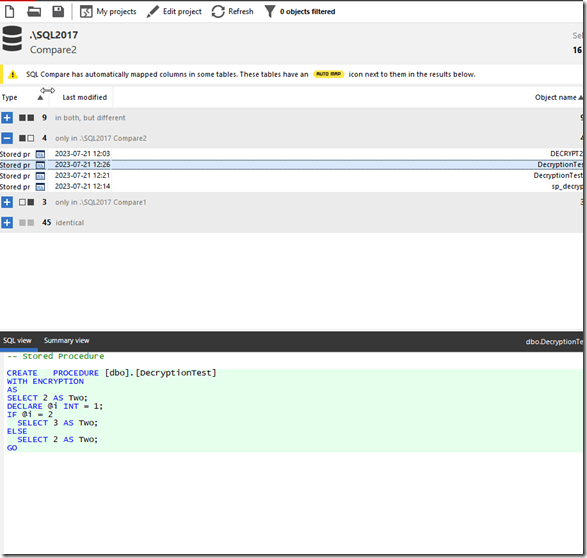Screen dimensions: 587x558
Task: Click the ELSE keyword in the SQL script
Action: [x=17, y=431]
